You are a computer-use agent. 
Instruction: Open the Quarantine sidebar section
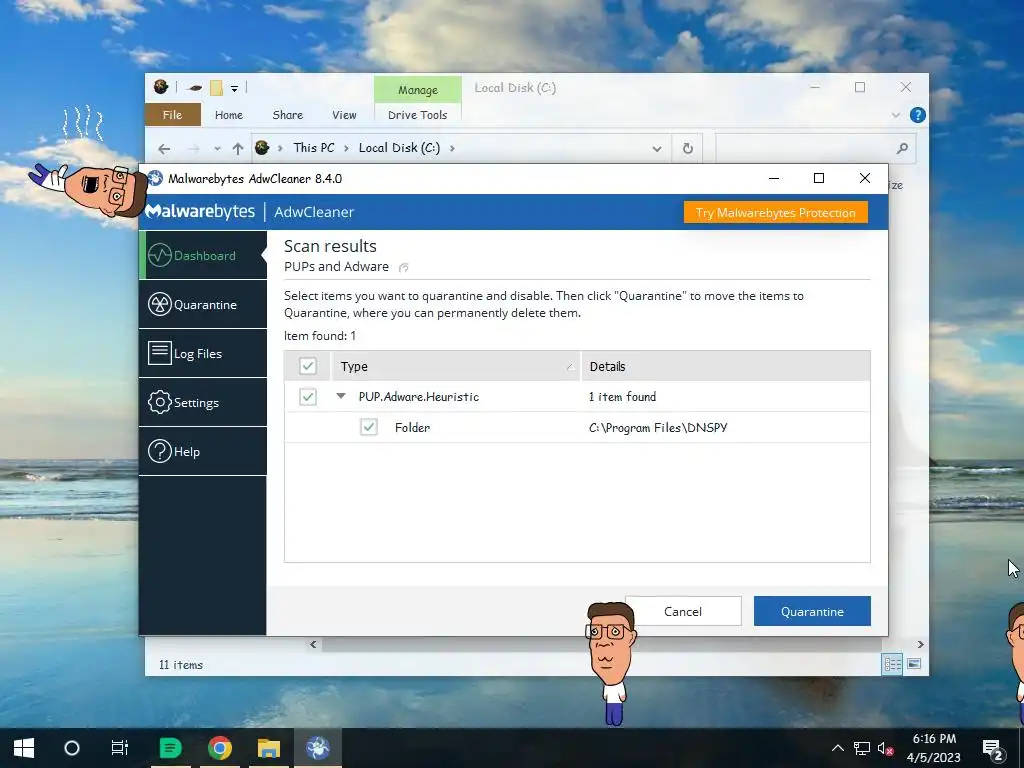tap(203, 304)
